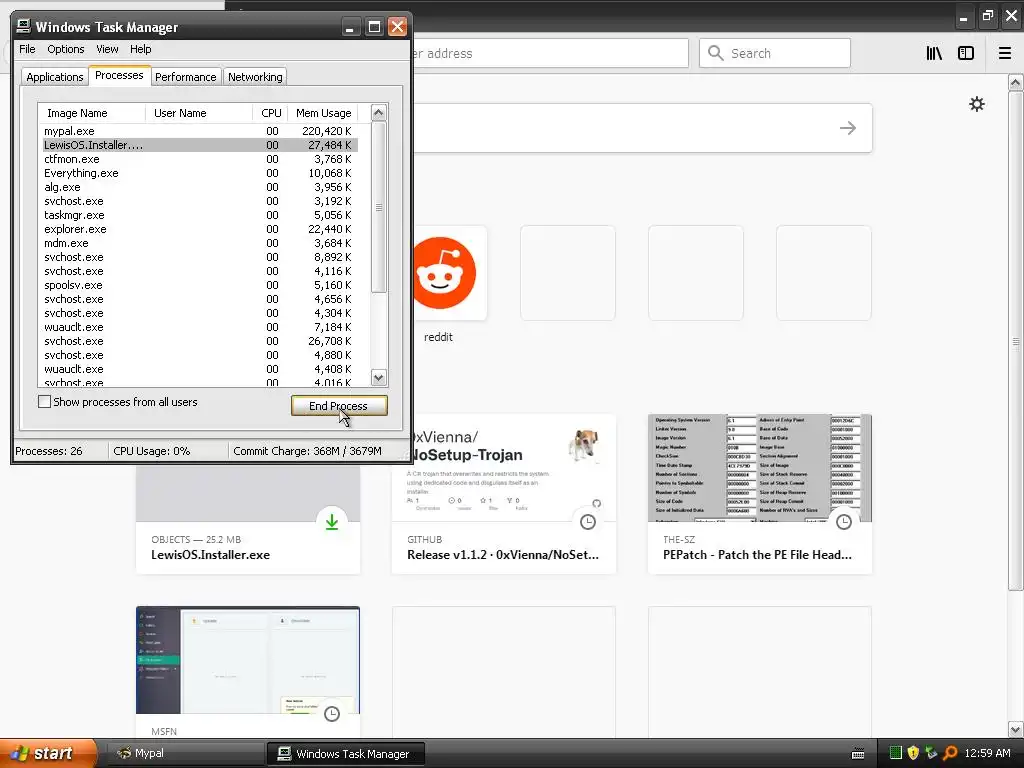Open the Options menu
Image resolution: width=1024 pixels, height=768 pixels.
click(x=65, y=49)
